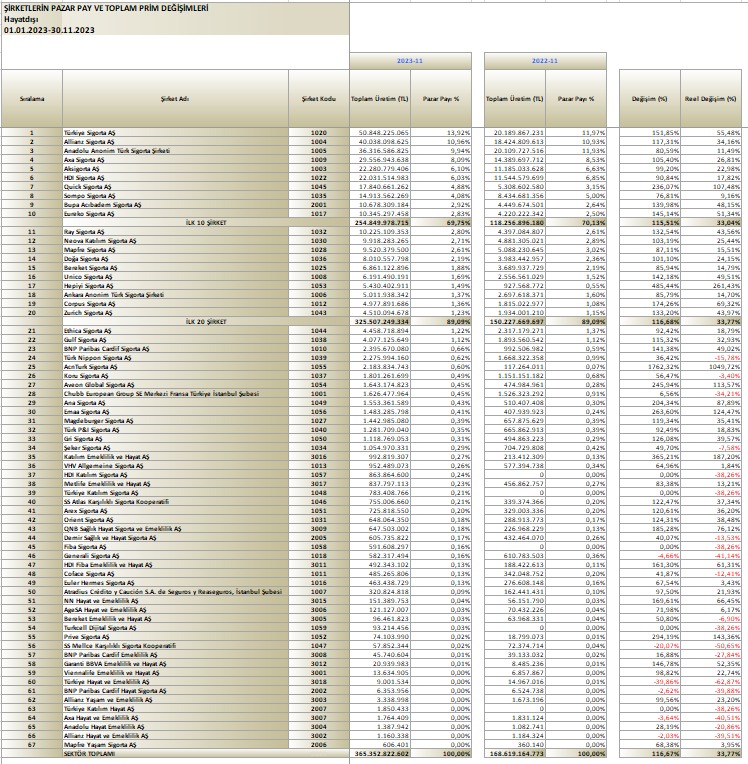Select first-twenty subtotal '325.507.249.334'

[380, 322]
